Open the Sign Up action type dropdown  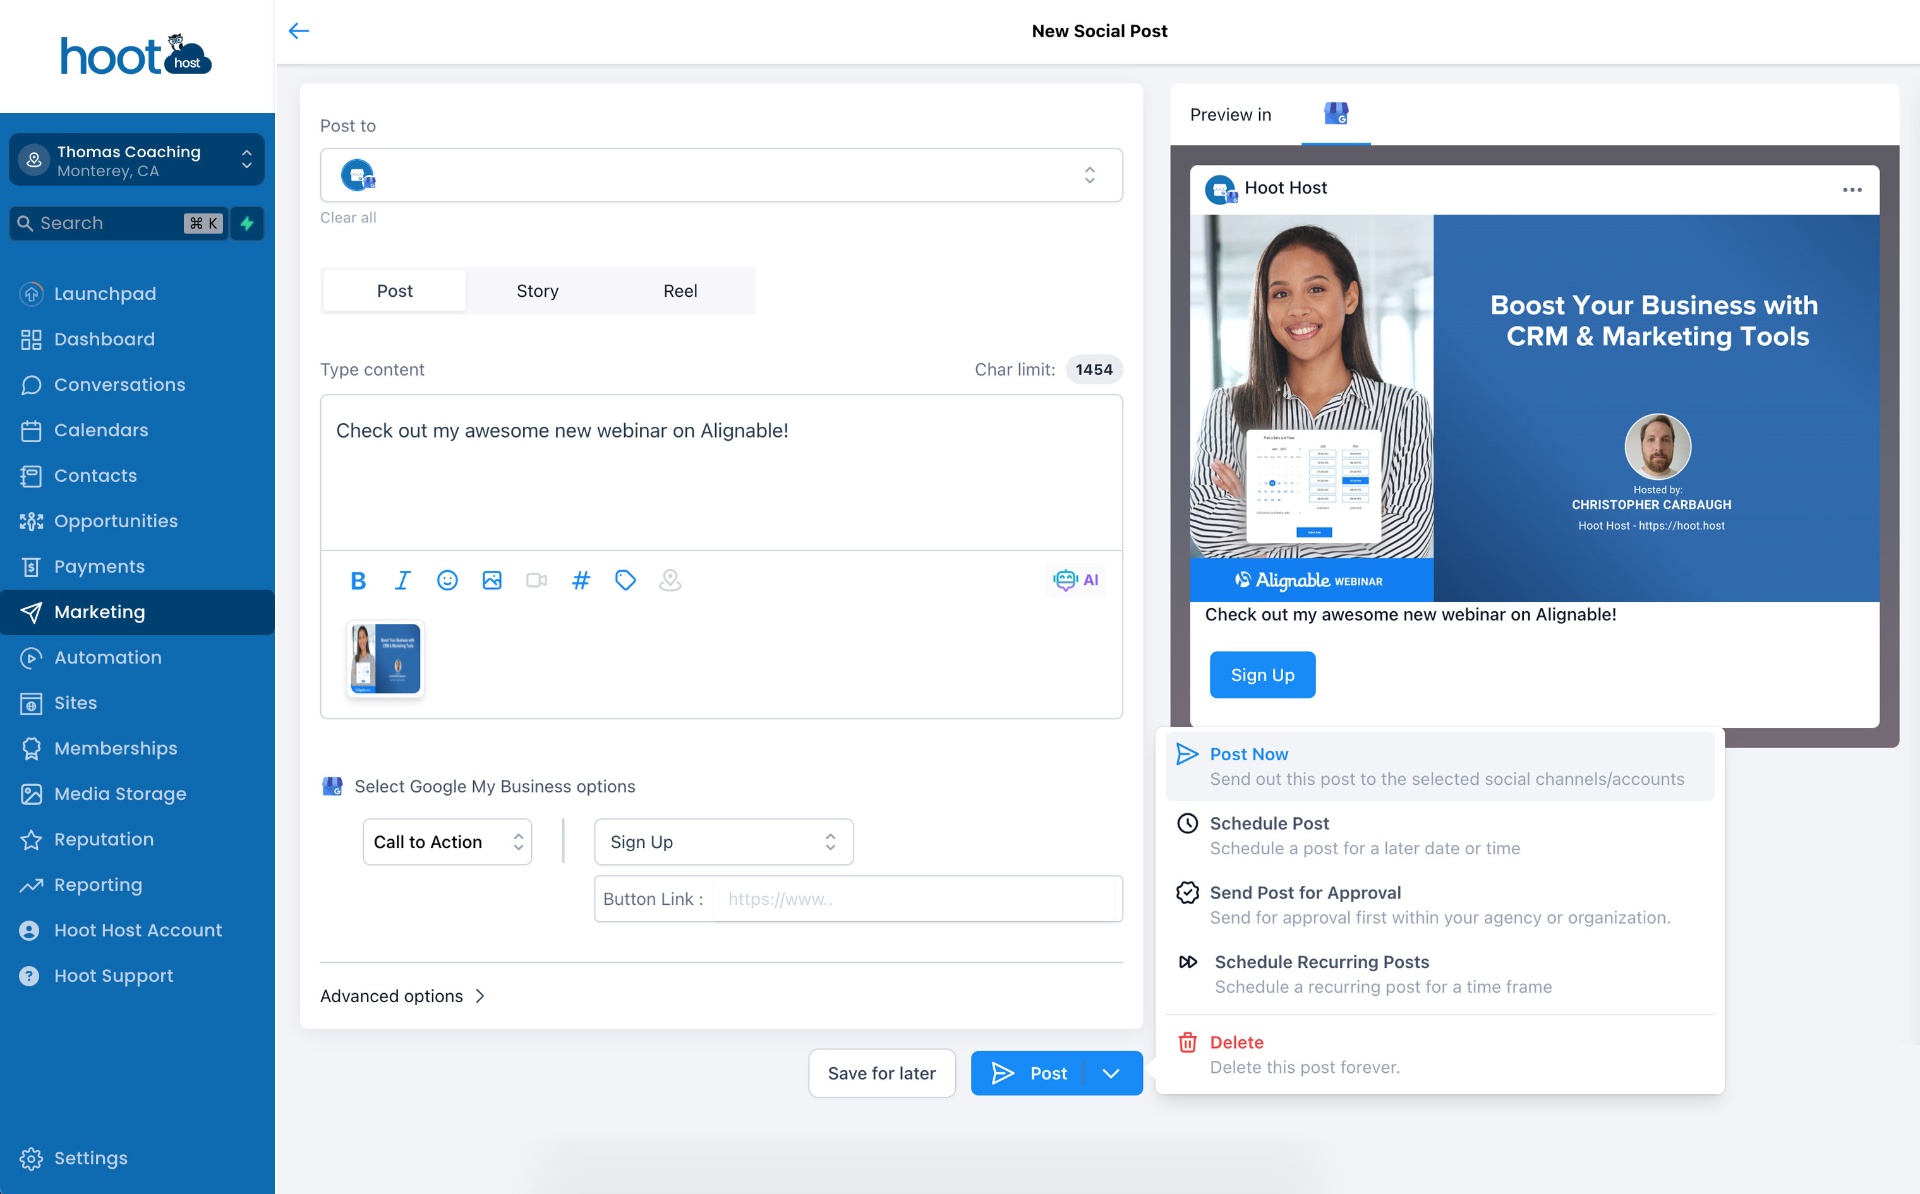(x=723, y=841)
